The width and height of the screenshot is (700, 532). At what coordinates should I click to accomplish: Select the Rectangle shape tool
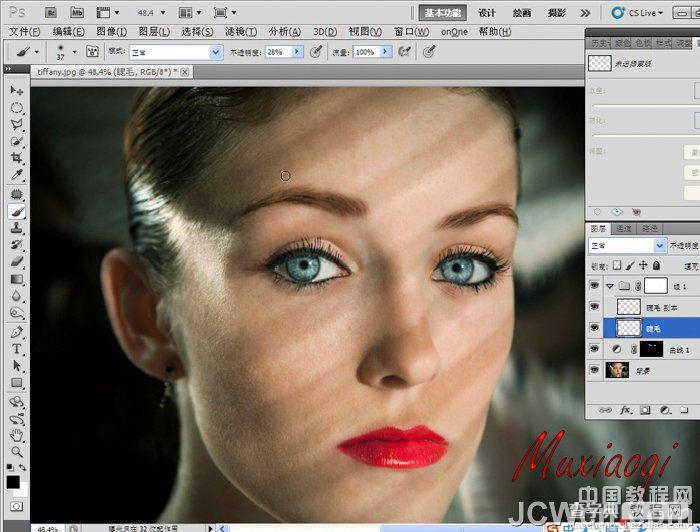click(17, 383)
